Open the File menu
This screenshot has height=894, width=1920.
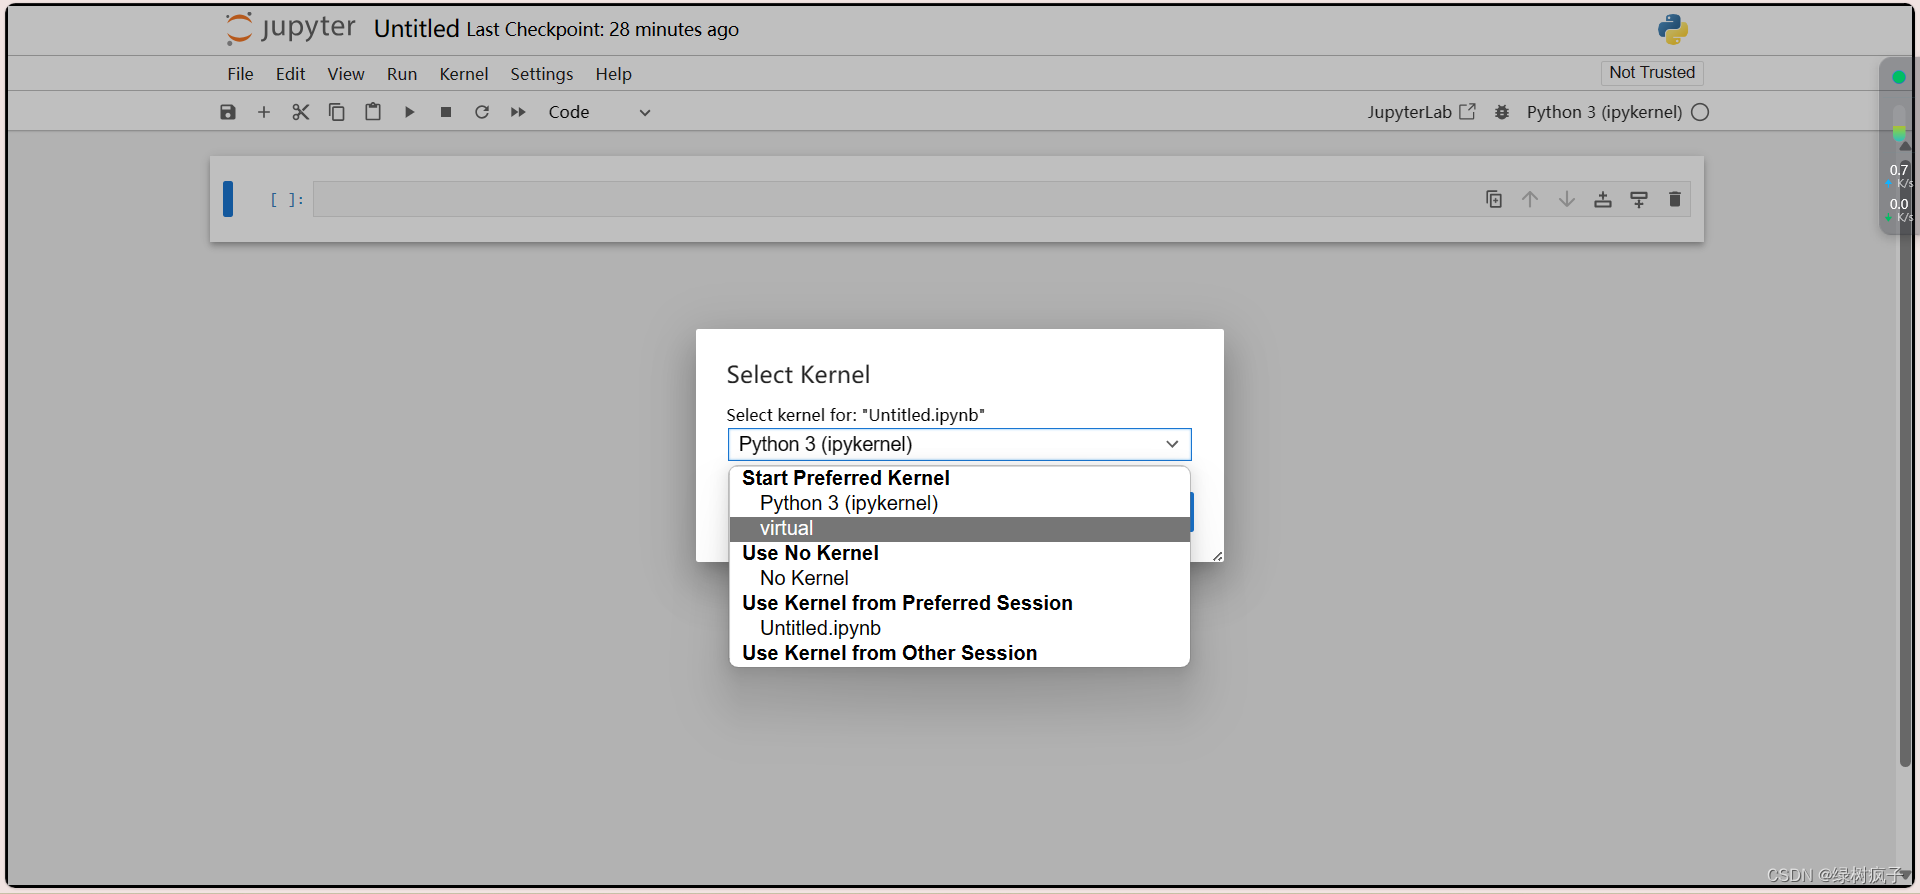(x=240, y=74)
